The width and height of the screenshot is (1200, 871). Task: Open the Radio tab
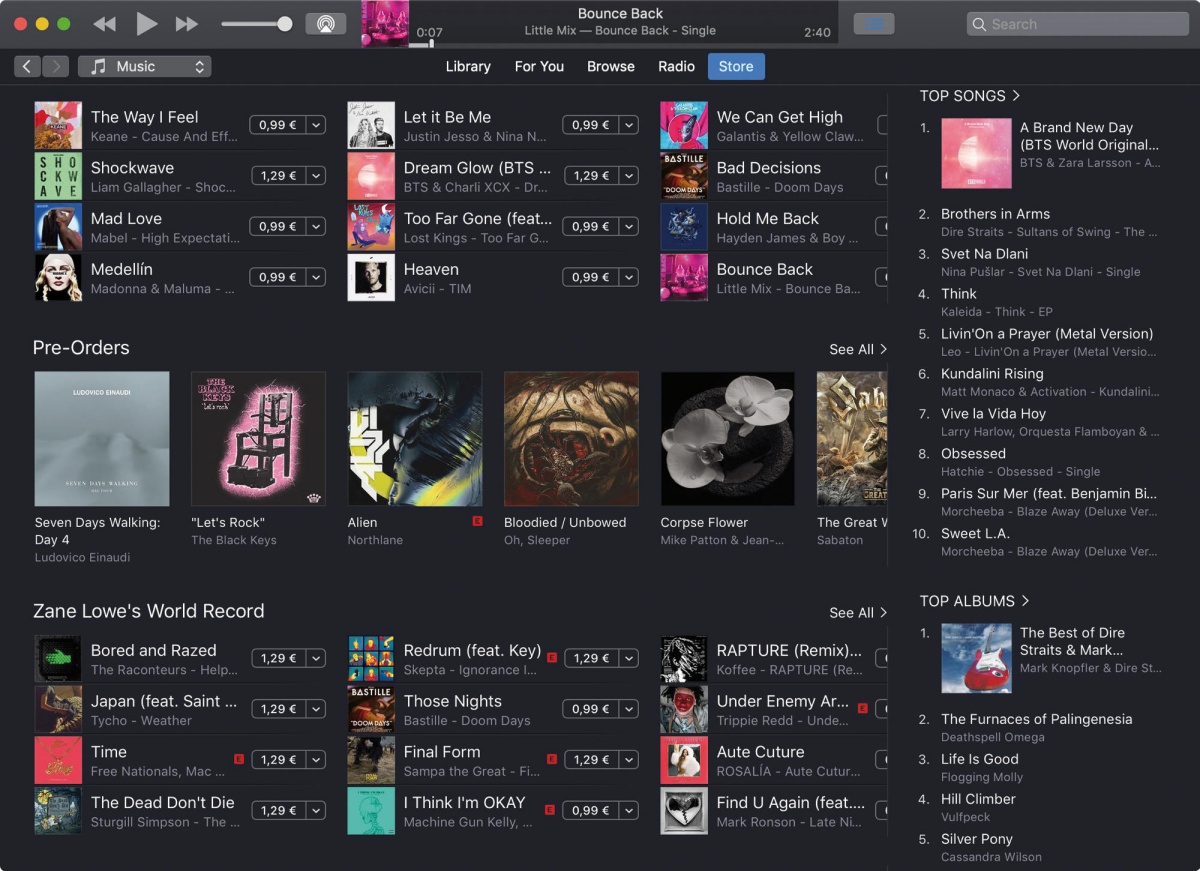coord(677,66)
